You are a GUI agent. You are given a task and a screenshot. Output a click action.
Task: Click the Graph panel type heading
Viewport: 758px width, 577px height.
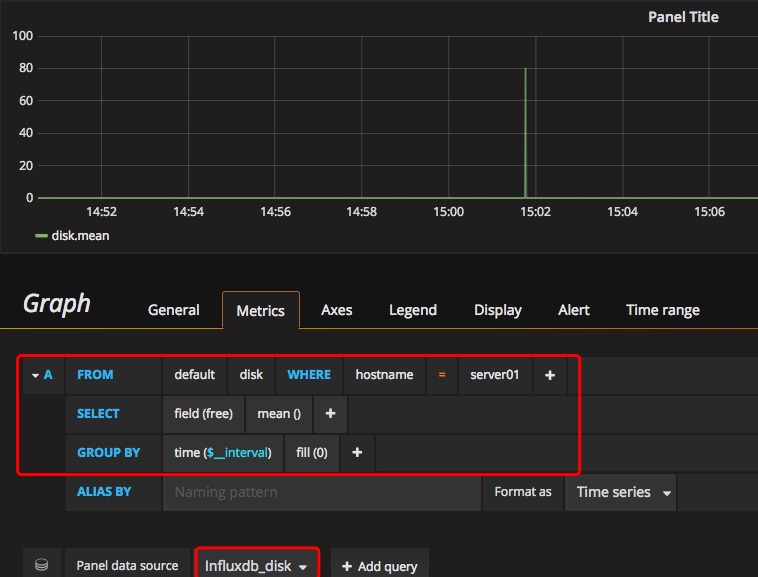coord(57,304)
